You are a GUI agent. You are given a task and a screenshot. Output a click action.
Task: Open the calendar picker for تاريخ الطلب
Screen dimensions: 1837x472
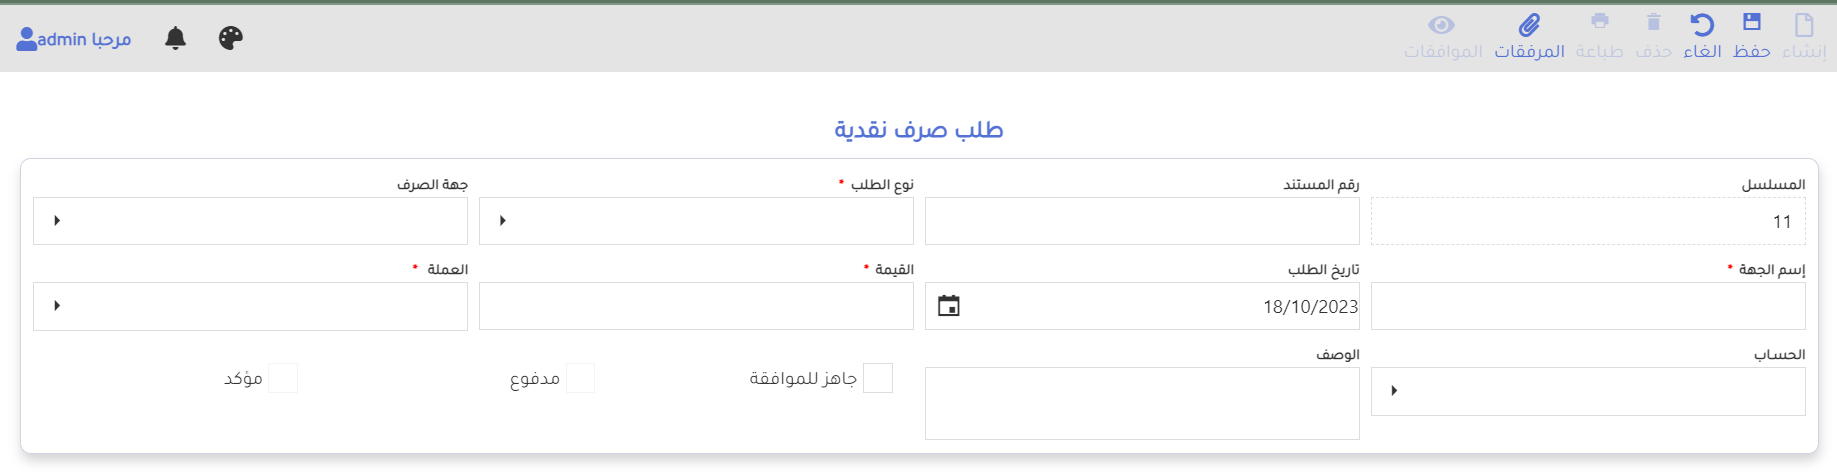tap(949, 306)
